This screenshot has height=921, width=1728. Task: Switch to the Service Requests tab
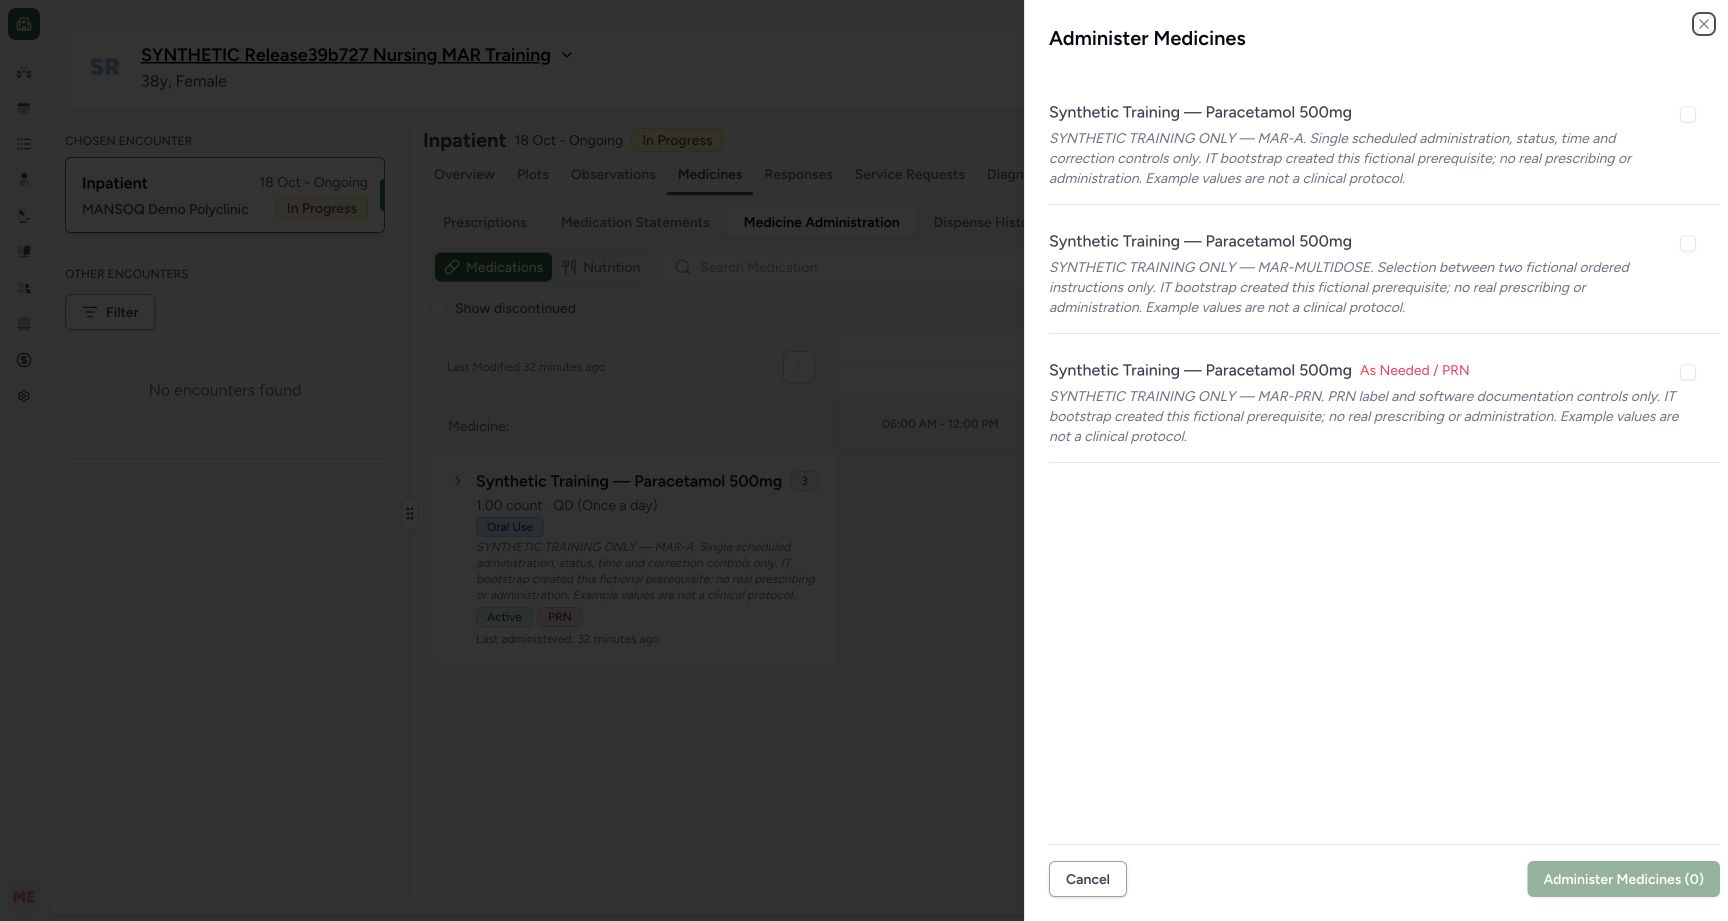point(910,174)
